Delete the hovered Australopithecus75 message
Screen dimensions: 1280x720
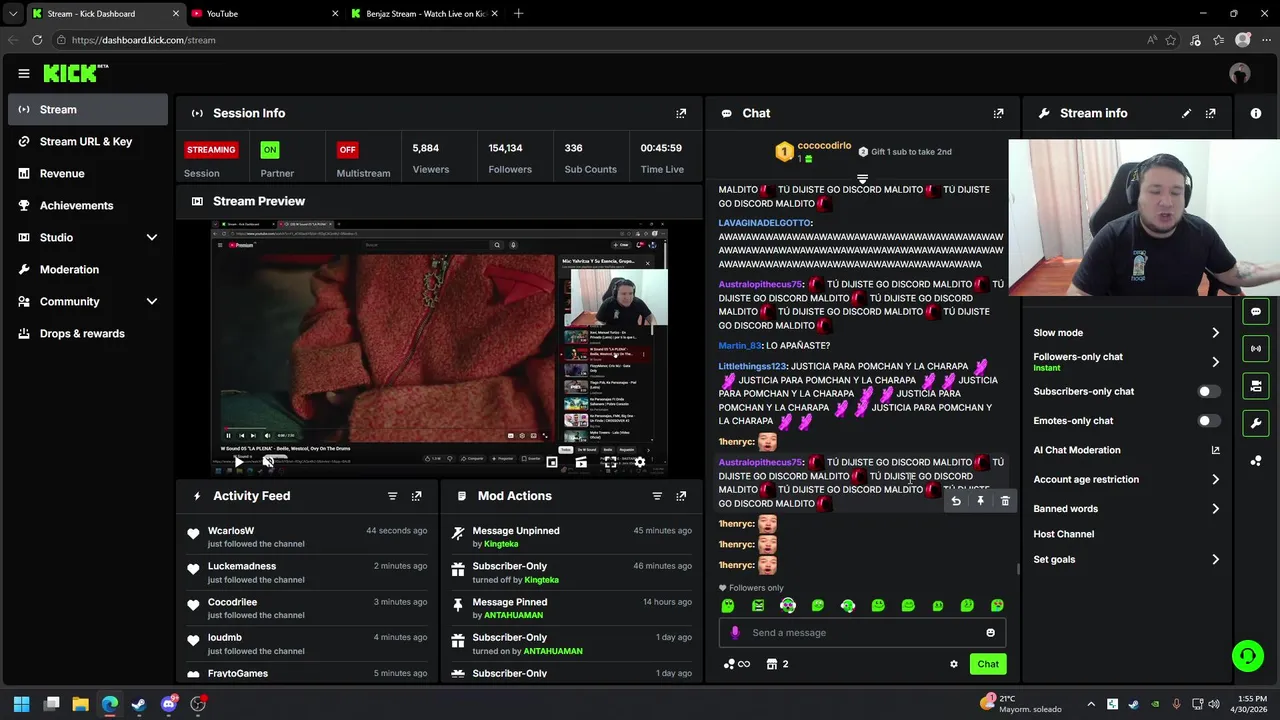(x=1005, y=501)
